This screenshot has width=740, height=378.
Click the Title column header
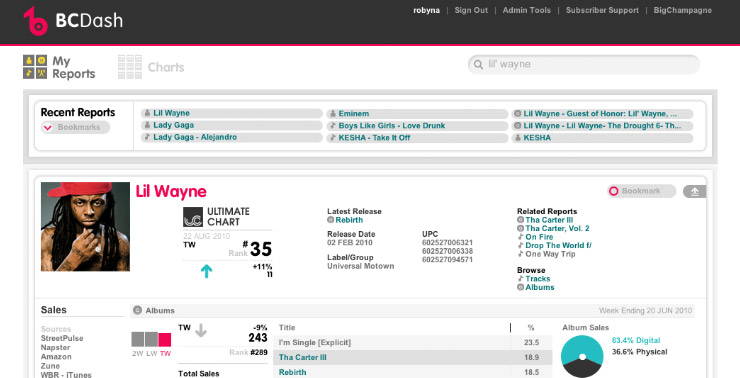(287, 328)
